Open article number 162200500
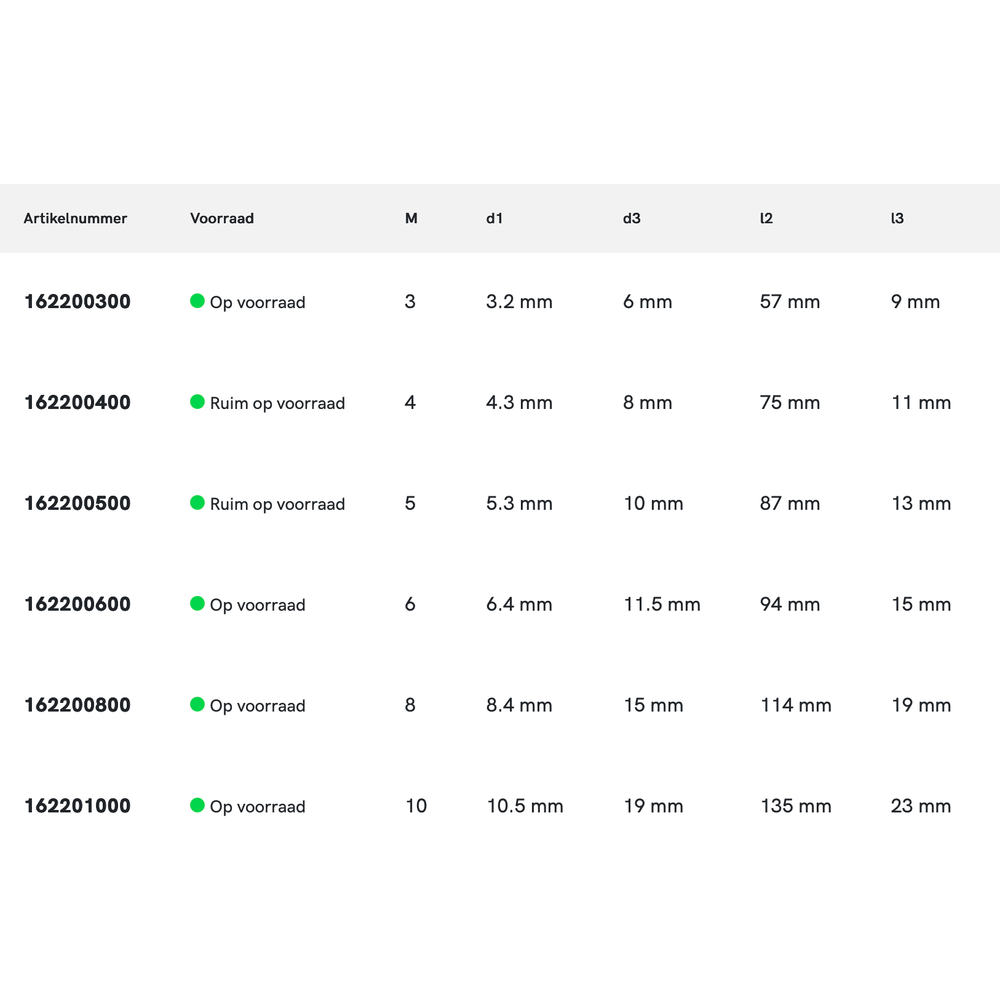 [x=77, y=504]
